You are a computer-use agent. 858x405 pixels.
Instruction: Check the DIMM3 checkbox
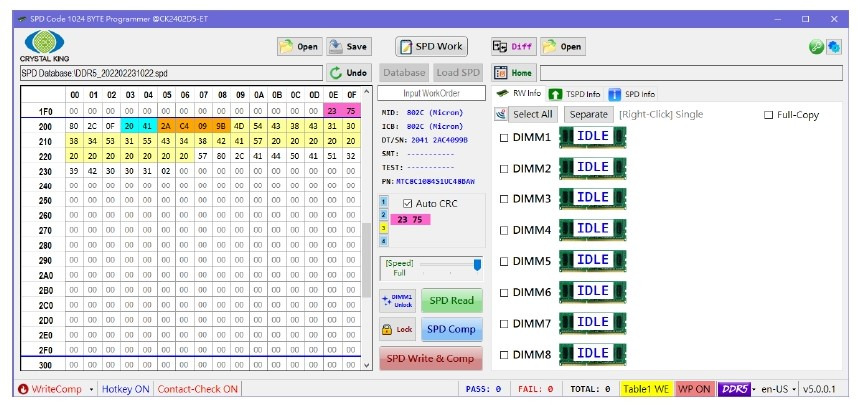pos(504,200)
